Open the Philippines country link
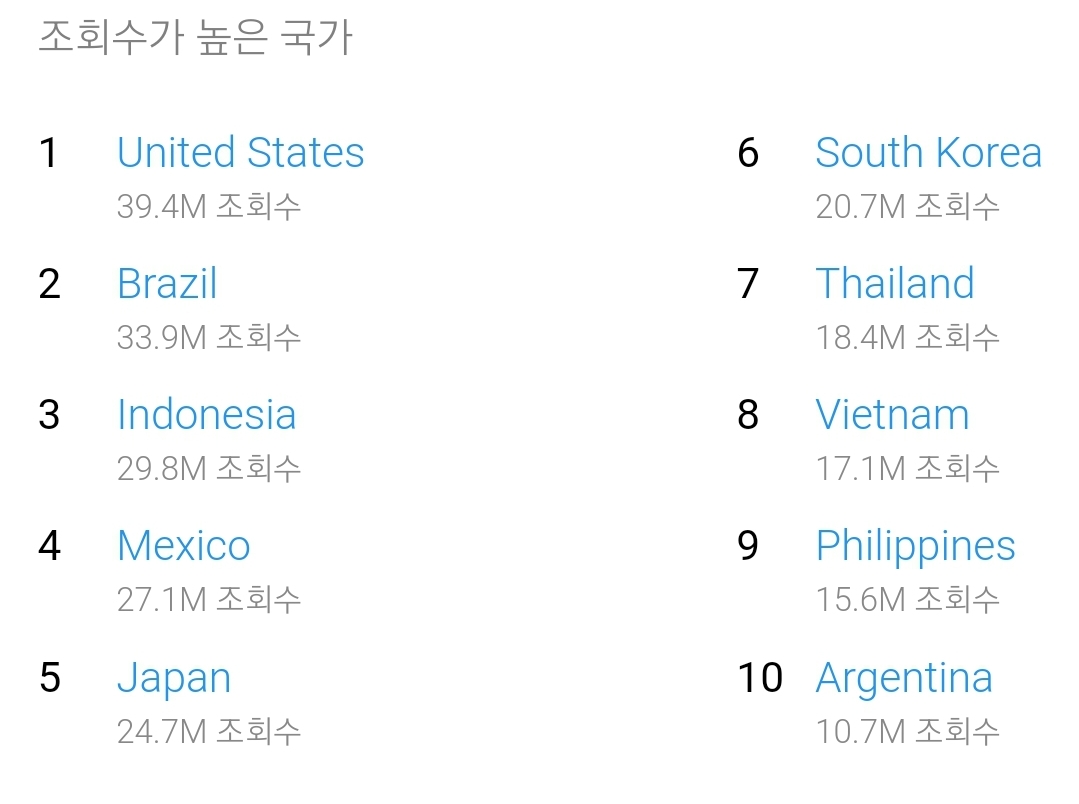Image resolution: width=1079 pixels, height=804 pixels. [x=915, y=546]
